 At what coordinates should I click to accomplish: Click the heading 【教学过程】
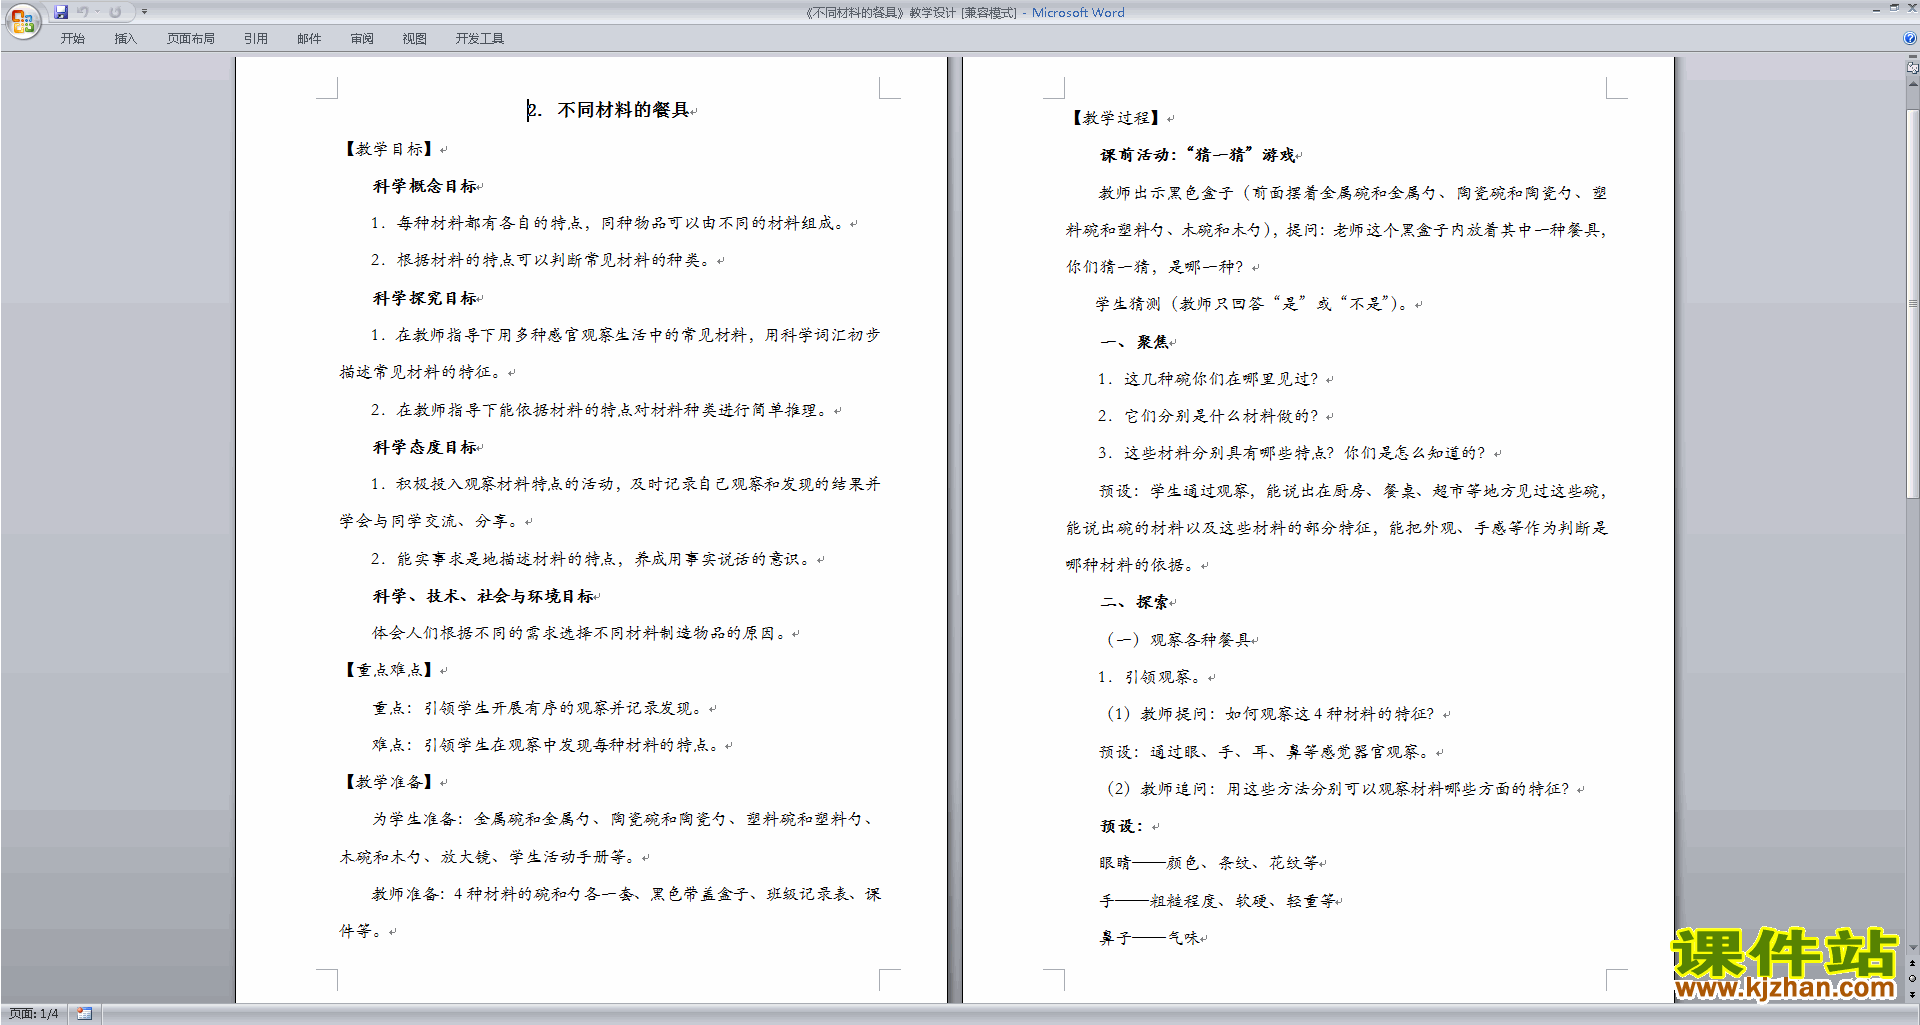1117,118
